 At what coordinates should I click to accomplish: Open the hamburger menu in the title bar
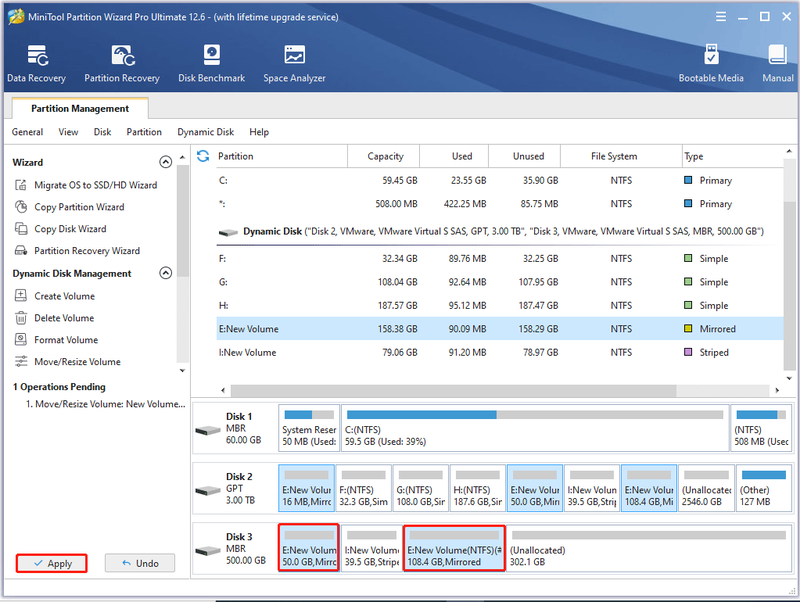coord(720,17)
